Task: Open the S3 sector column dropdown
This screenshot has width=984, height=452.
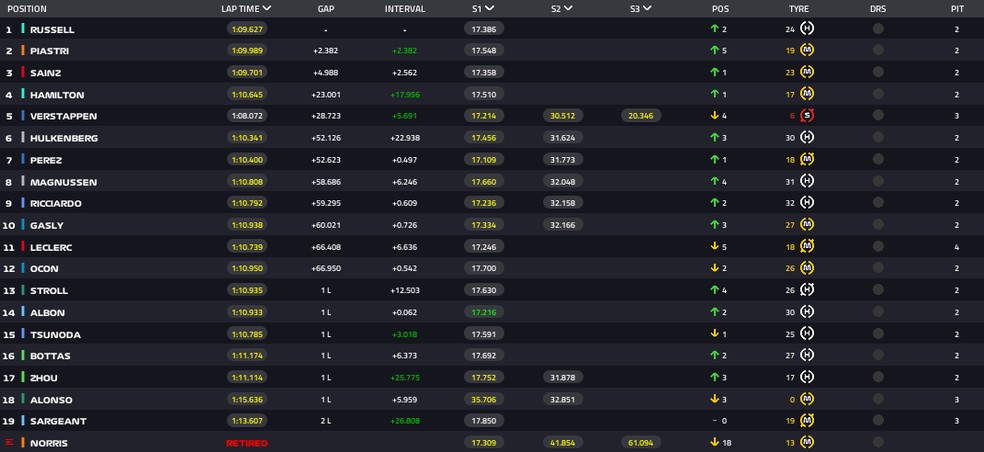Action: point(648,9)
